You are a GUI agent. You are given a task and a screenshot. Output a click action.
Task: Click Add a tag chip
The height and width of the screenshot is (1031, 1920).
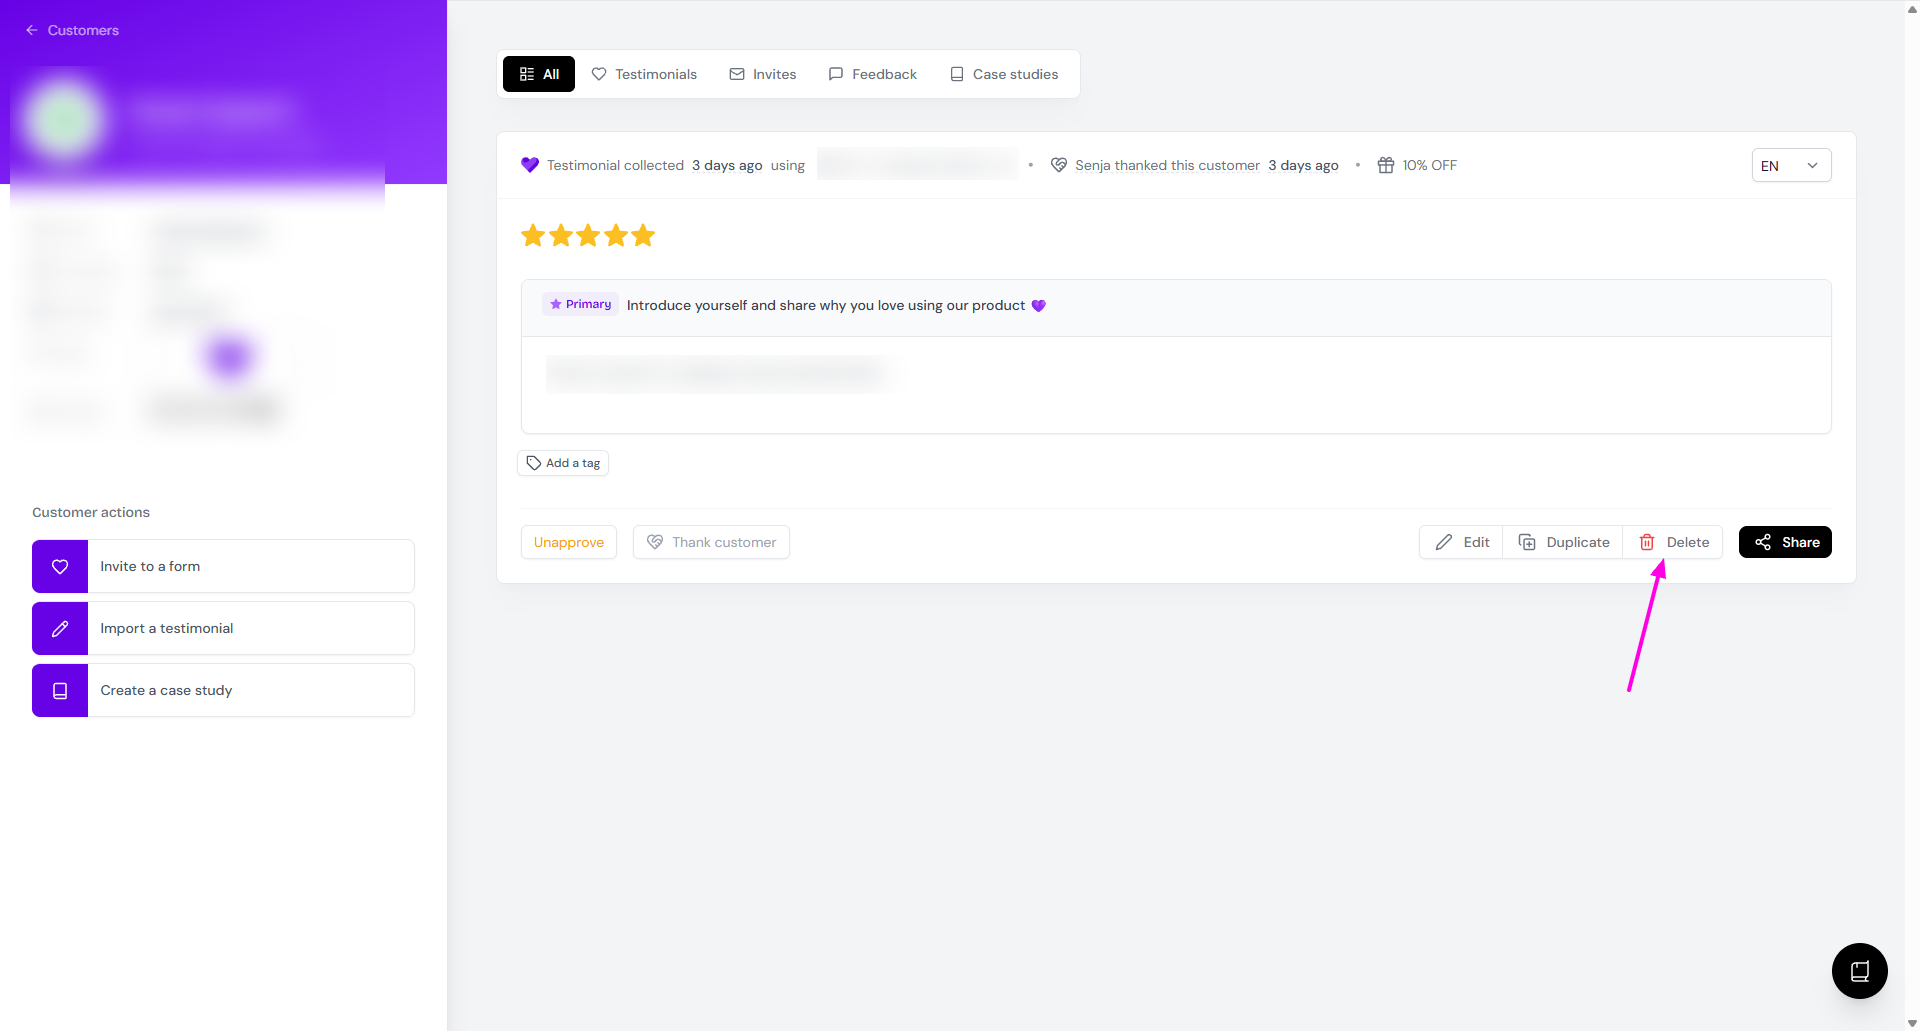[563, 463]
